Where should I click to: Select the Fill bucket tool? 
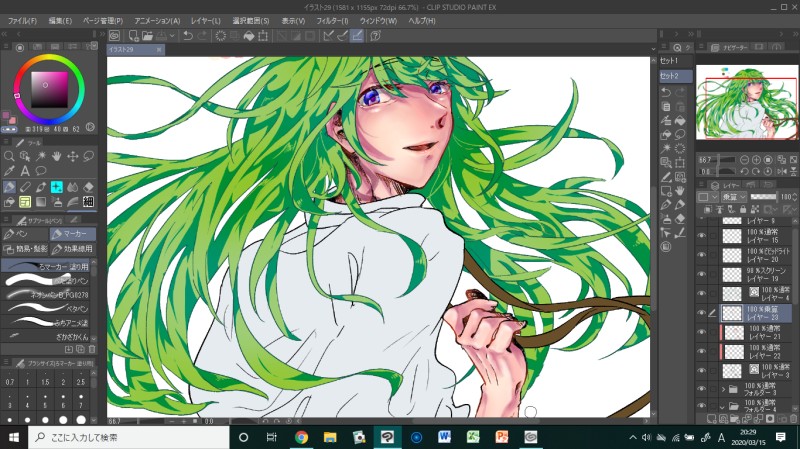[x=9, y=202]
